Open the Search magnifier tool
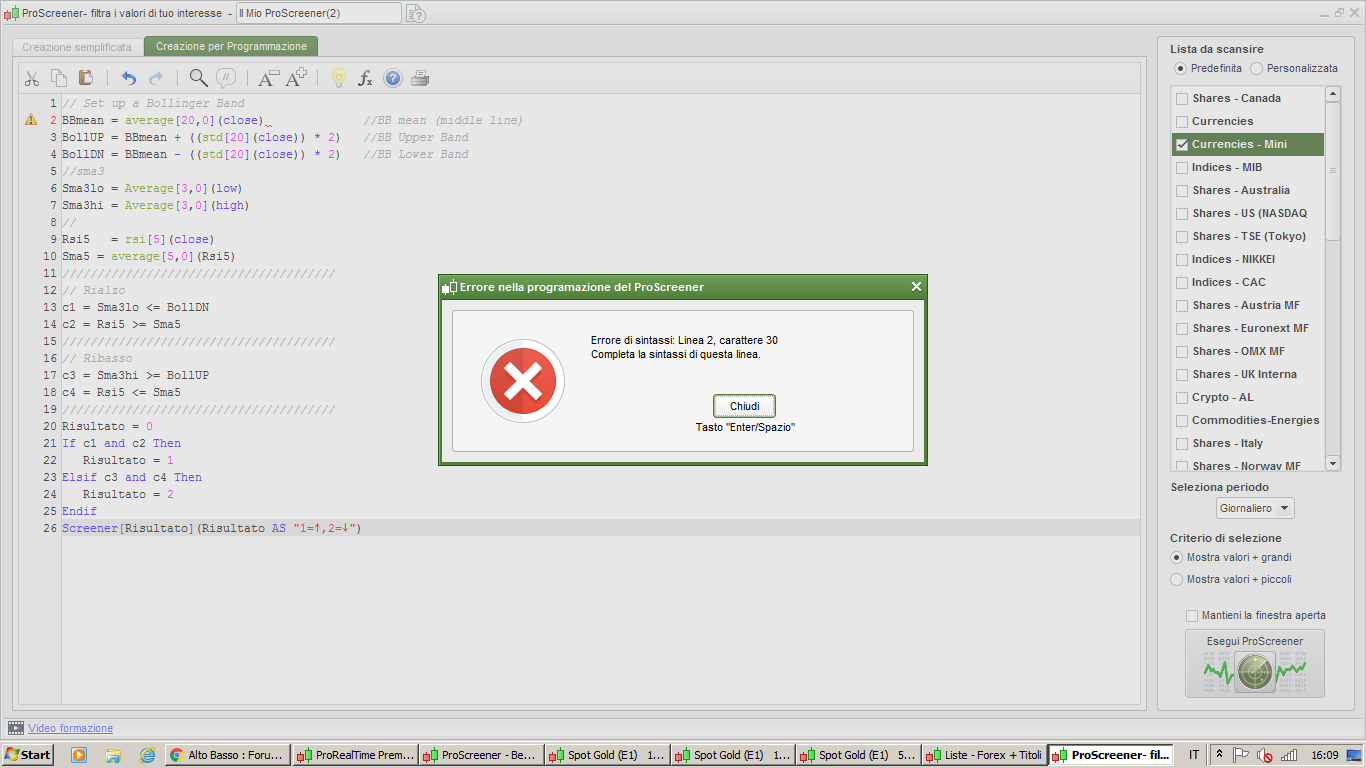1366x768 pixels. [x=199, y=78]
